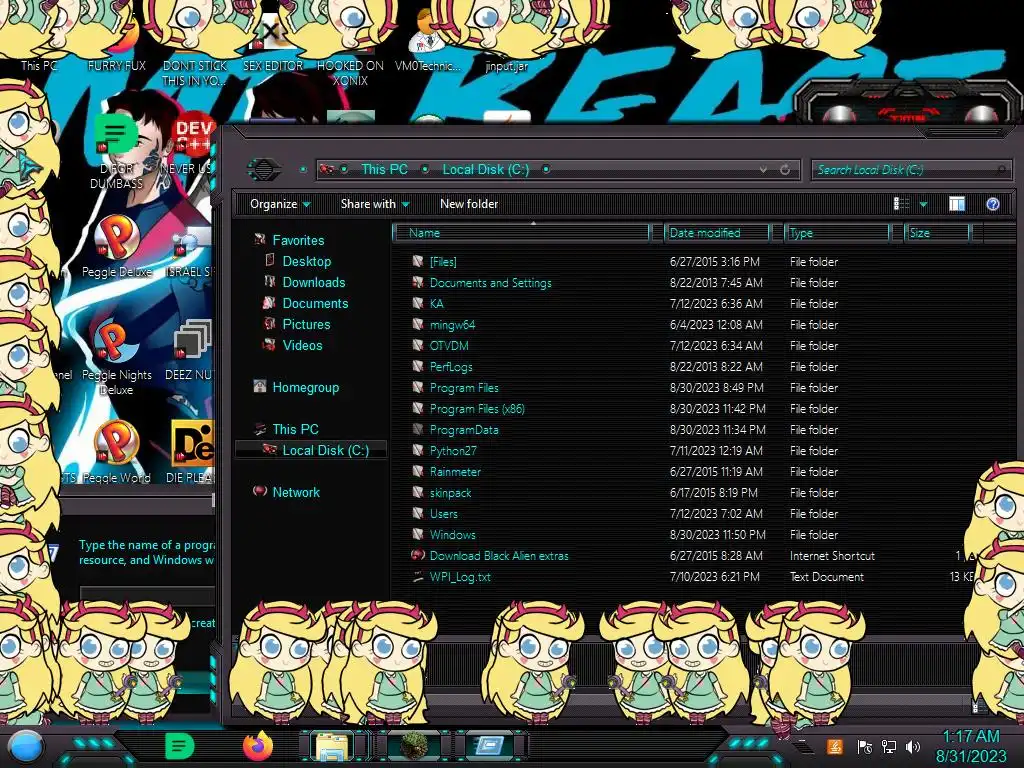Launch Firefox from the taskbar
Viewport: 1024px width, 768px height.
click(x=258, y=746)
